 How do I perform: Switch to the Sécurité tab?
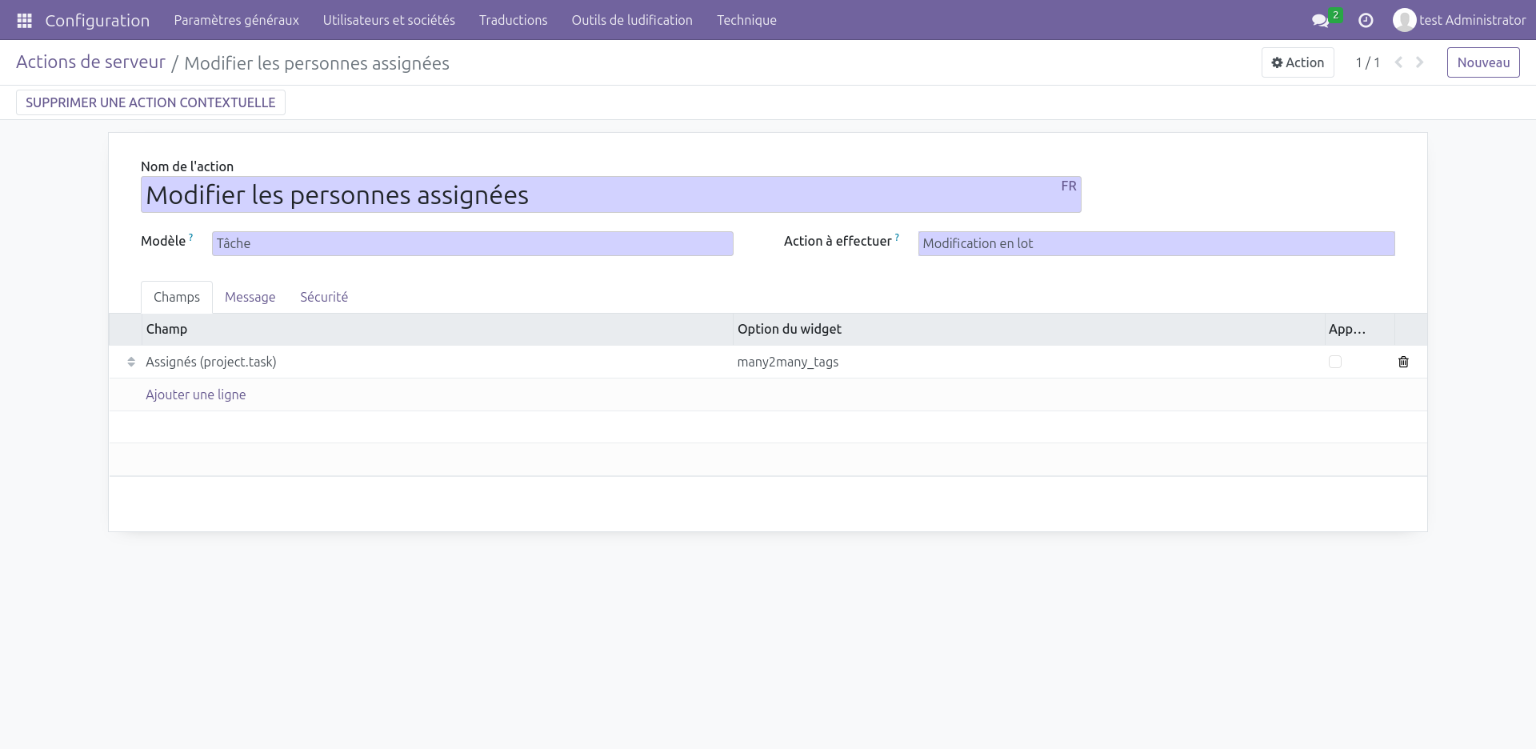pyautogui.click(x=324, y=297)
